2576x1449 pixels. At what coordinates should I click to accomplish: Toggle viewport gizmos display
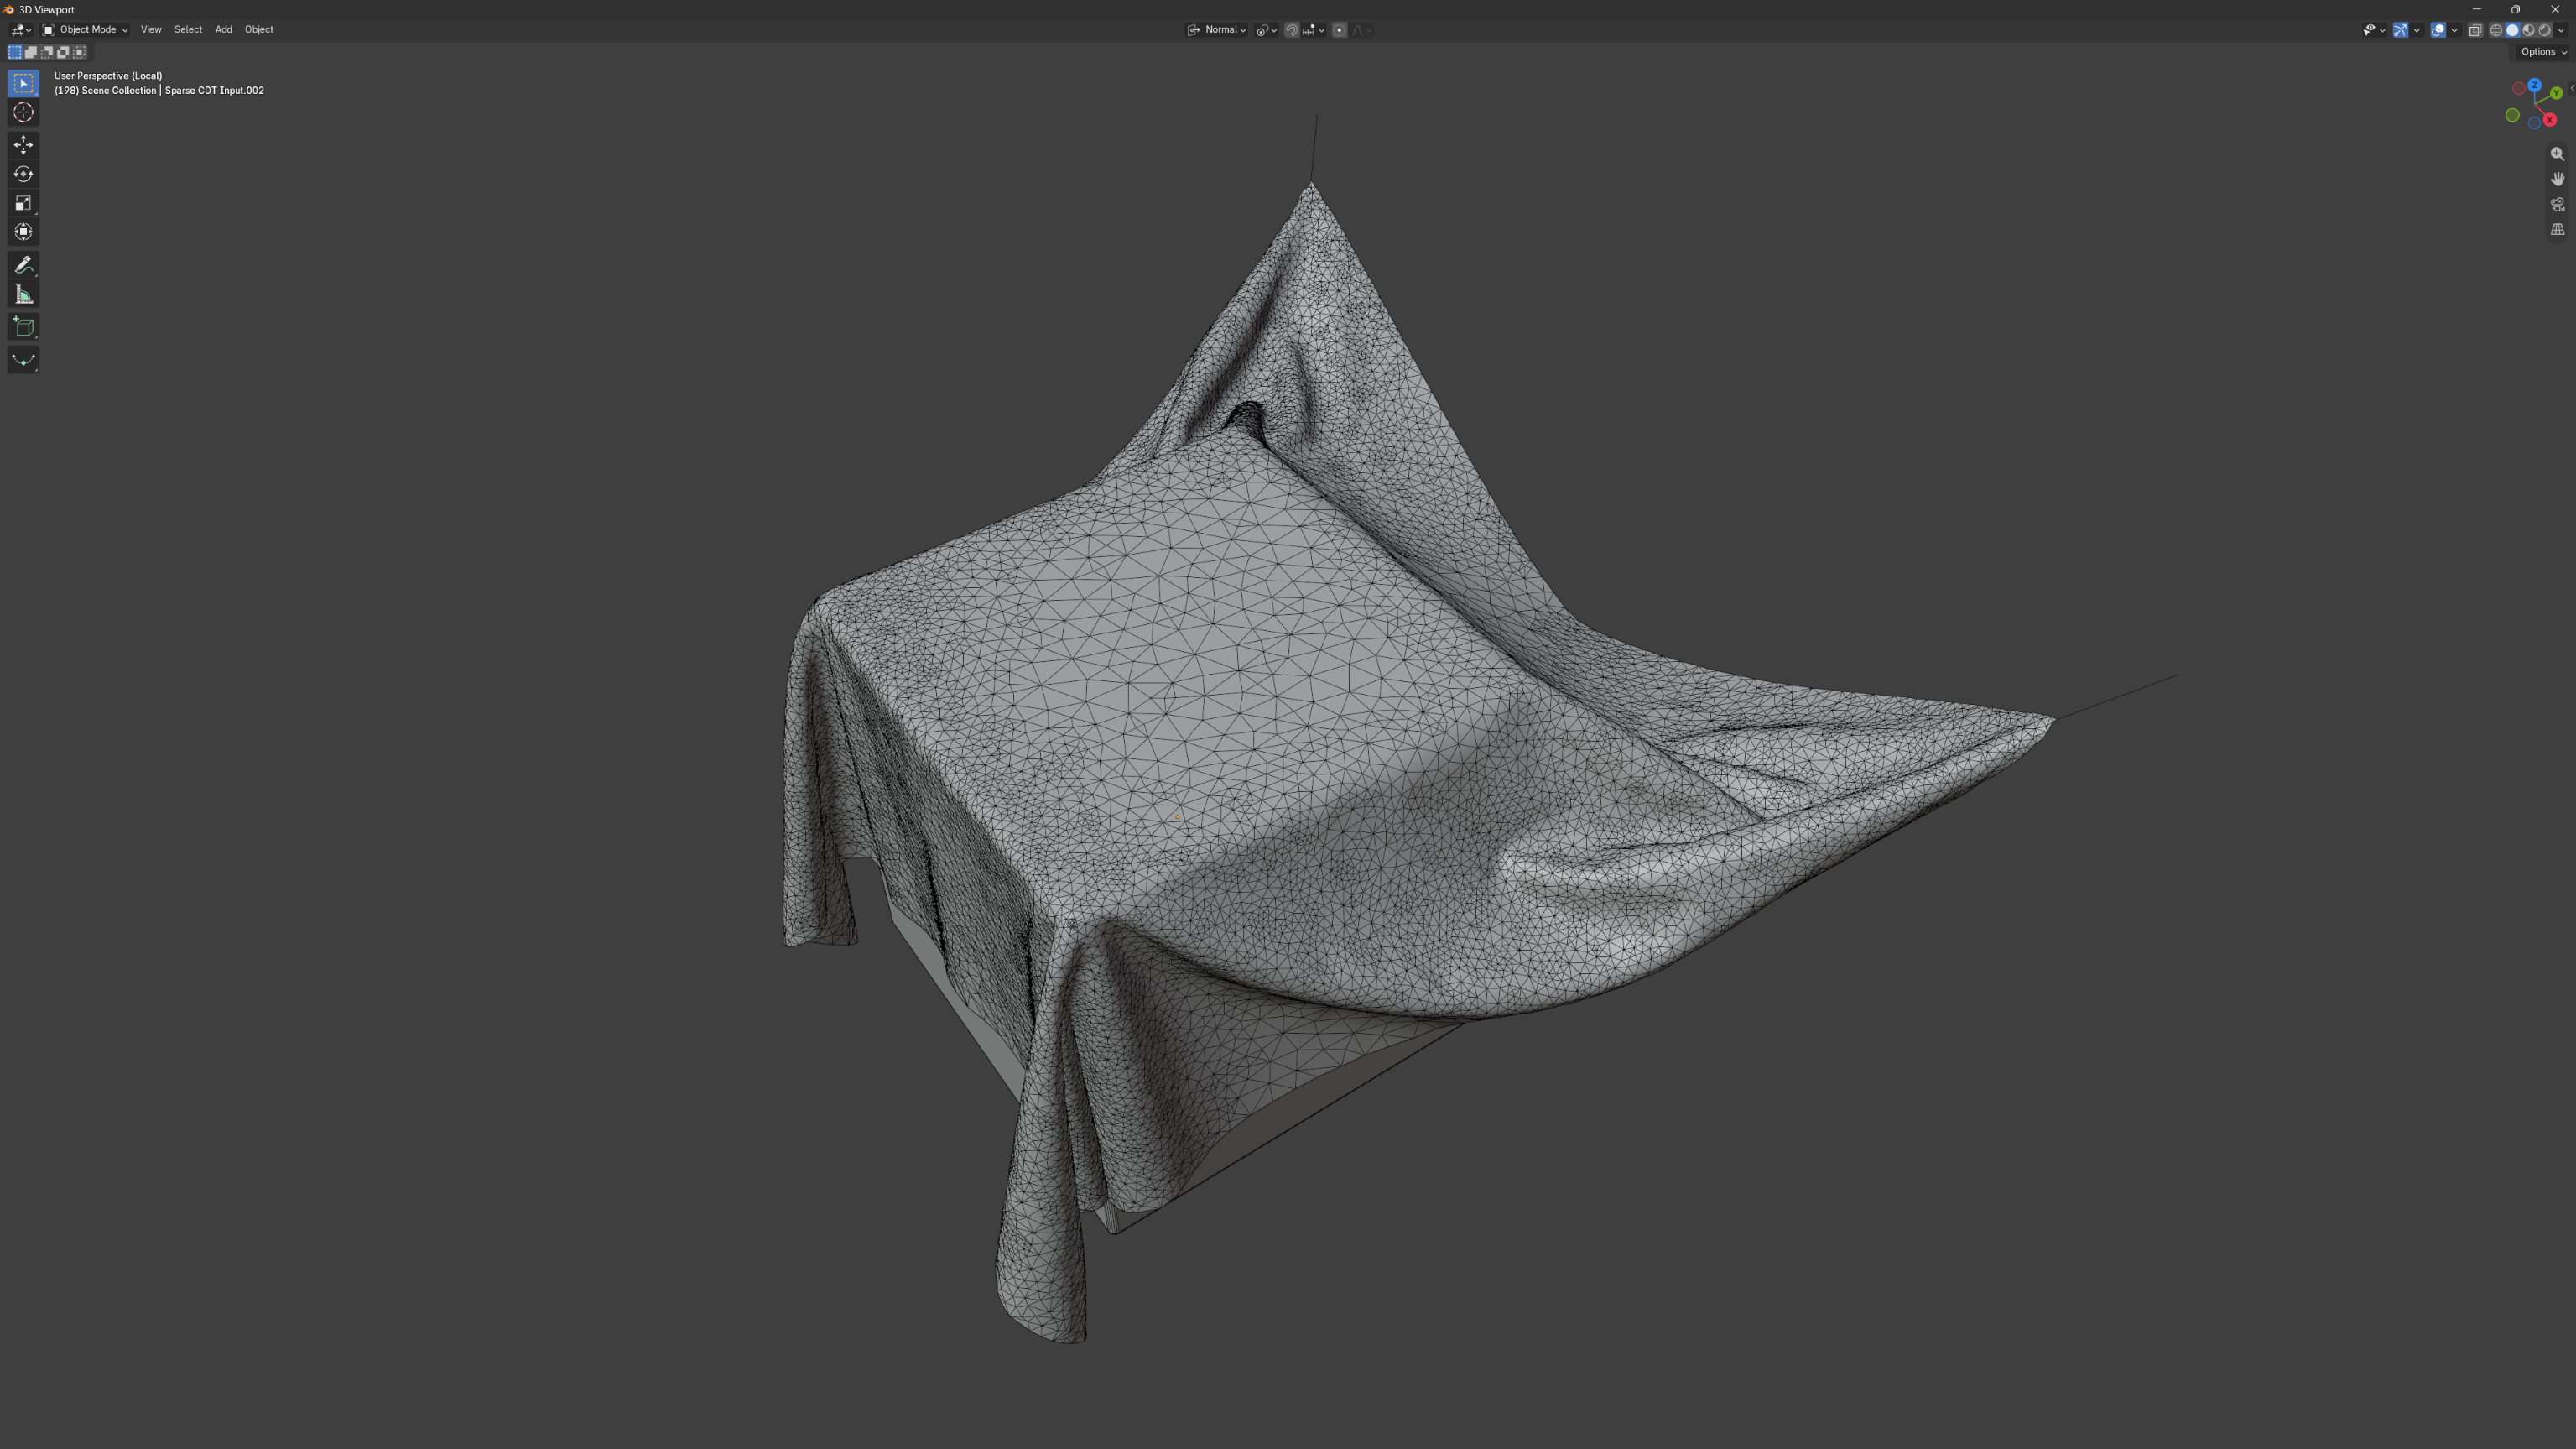tap(2400, 30)
